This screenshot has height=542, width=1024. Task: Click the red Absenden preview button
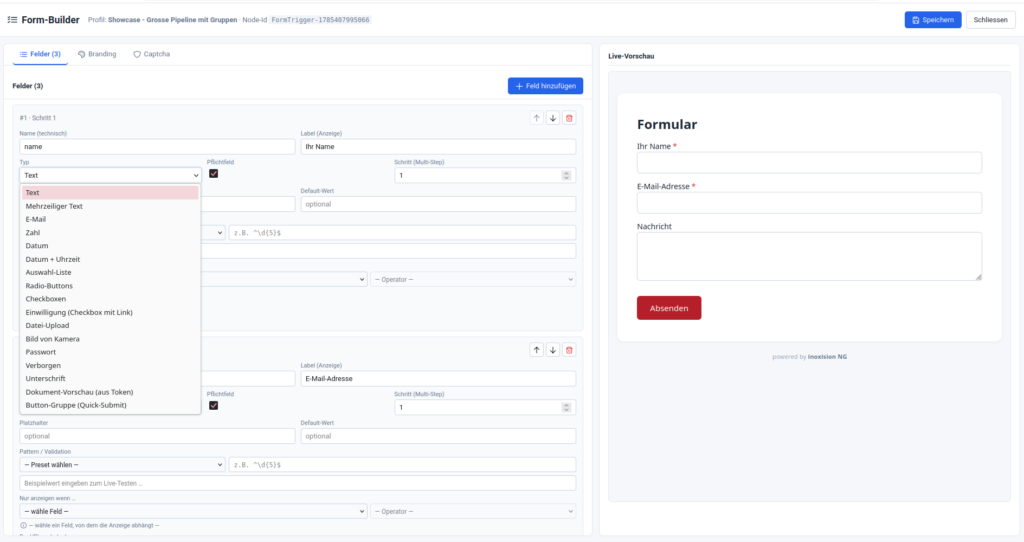tap(669, 308)
